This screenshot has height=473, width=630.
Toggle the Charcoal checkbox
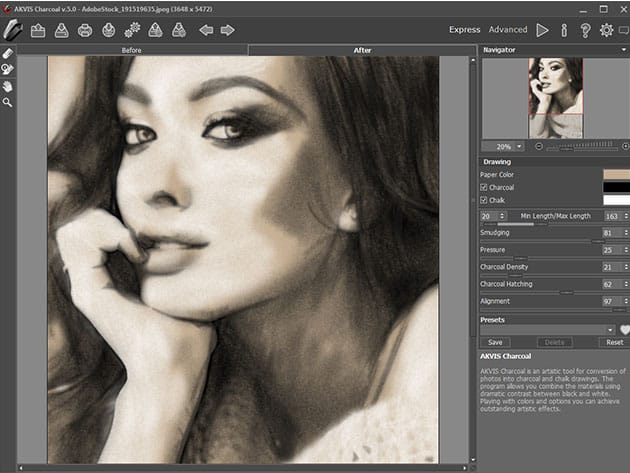(485, 187)
